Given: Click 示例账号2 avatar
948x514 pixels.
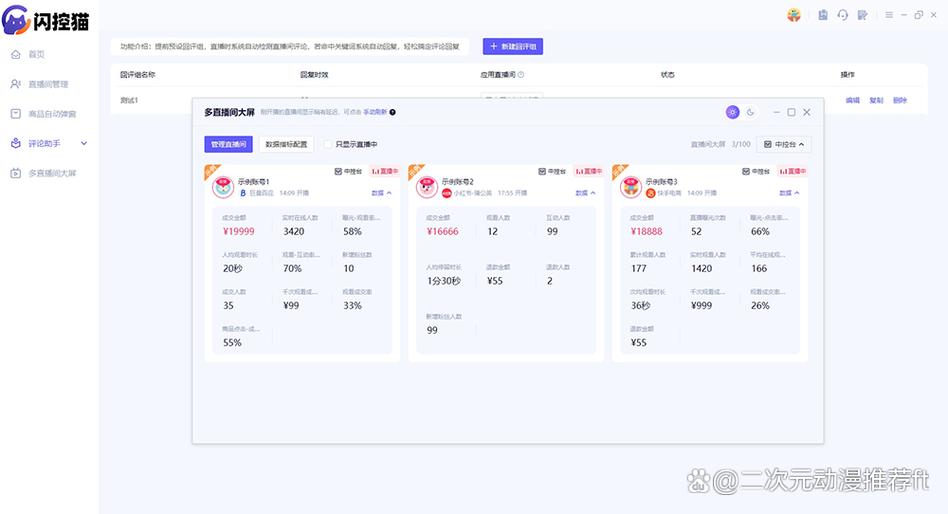Looking at the screenshot, I should point(427,187).
